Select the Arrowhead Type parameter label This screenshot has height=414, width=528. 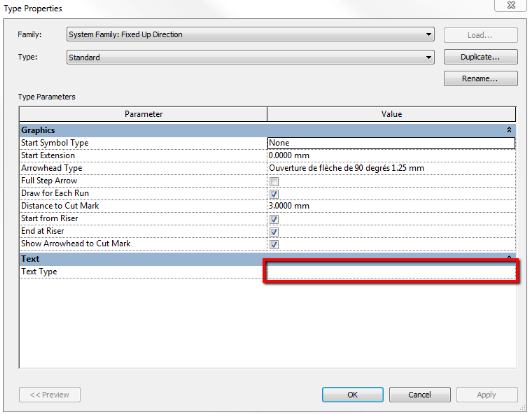(x=52, y=168)
